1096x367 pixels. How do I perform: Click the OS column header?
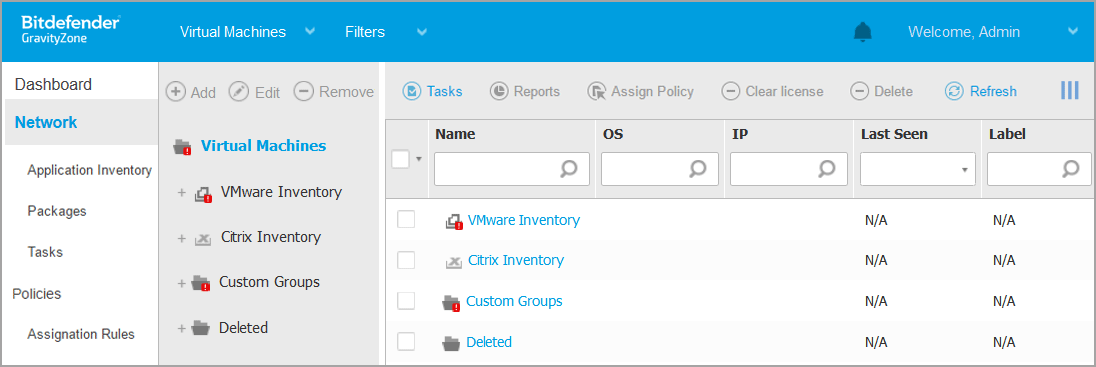pos(612,134)
